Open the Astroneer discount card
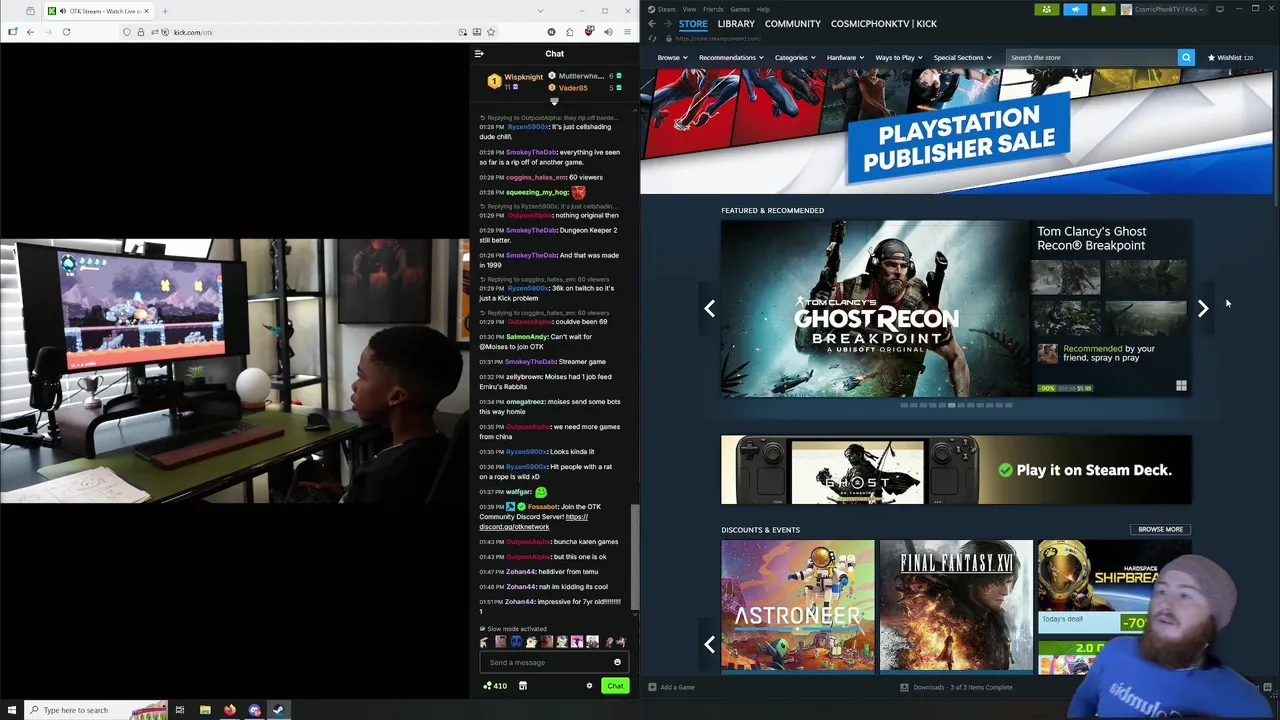 (x=798, y=605)
